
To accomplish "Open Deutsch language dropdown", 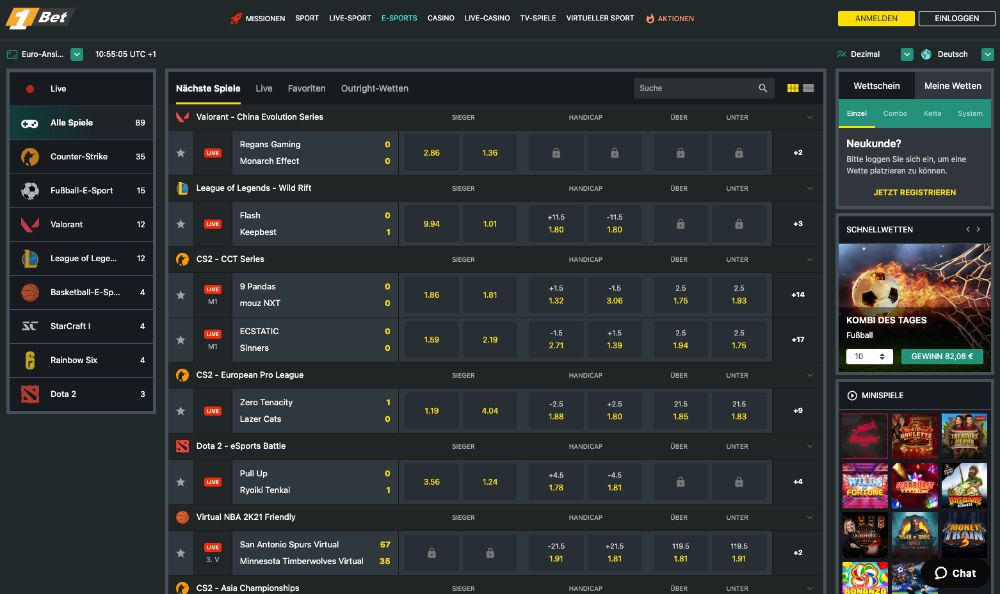I will tap(987, 54).
